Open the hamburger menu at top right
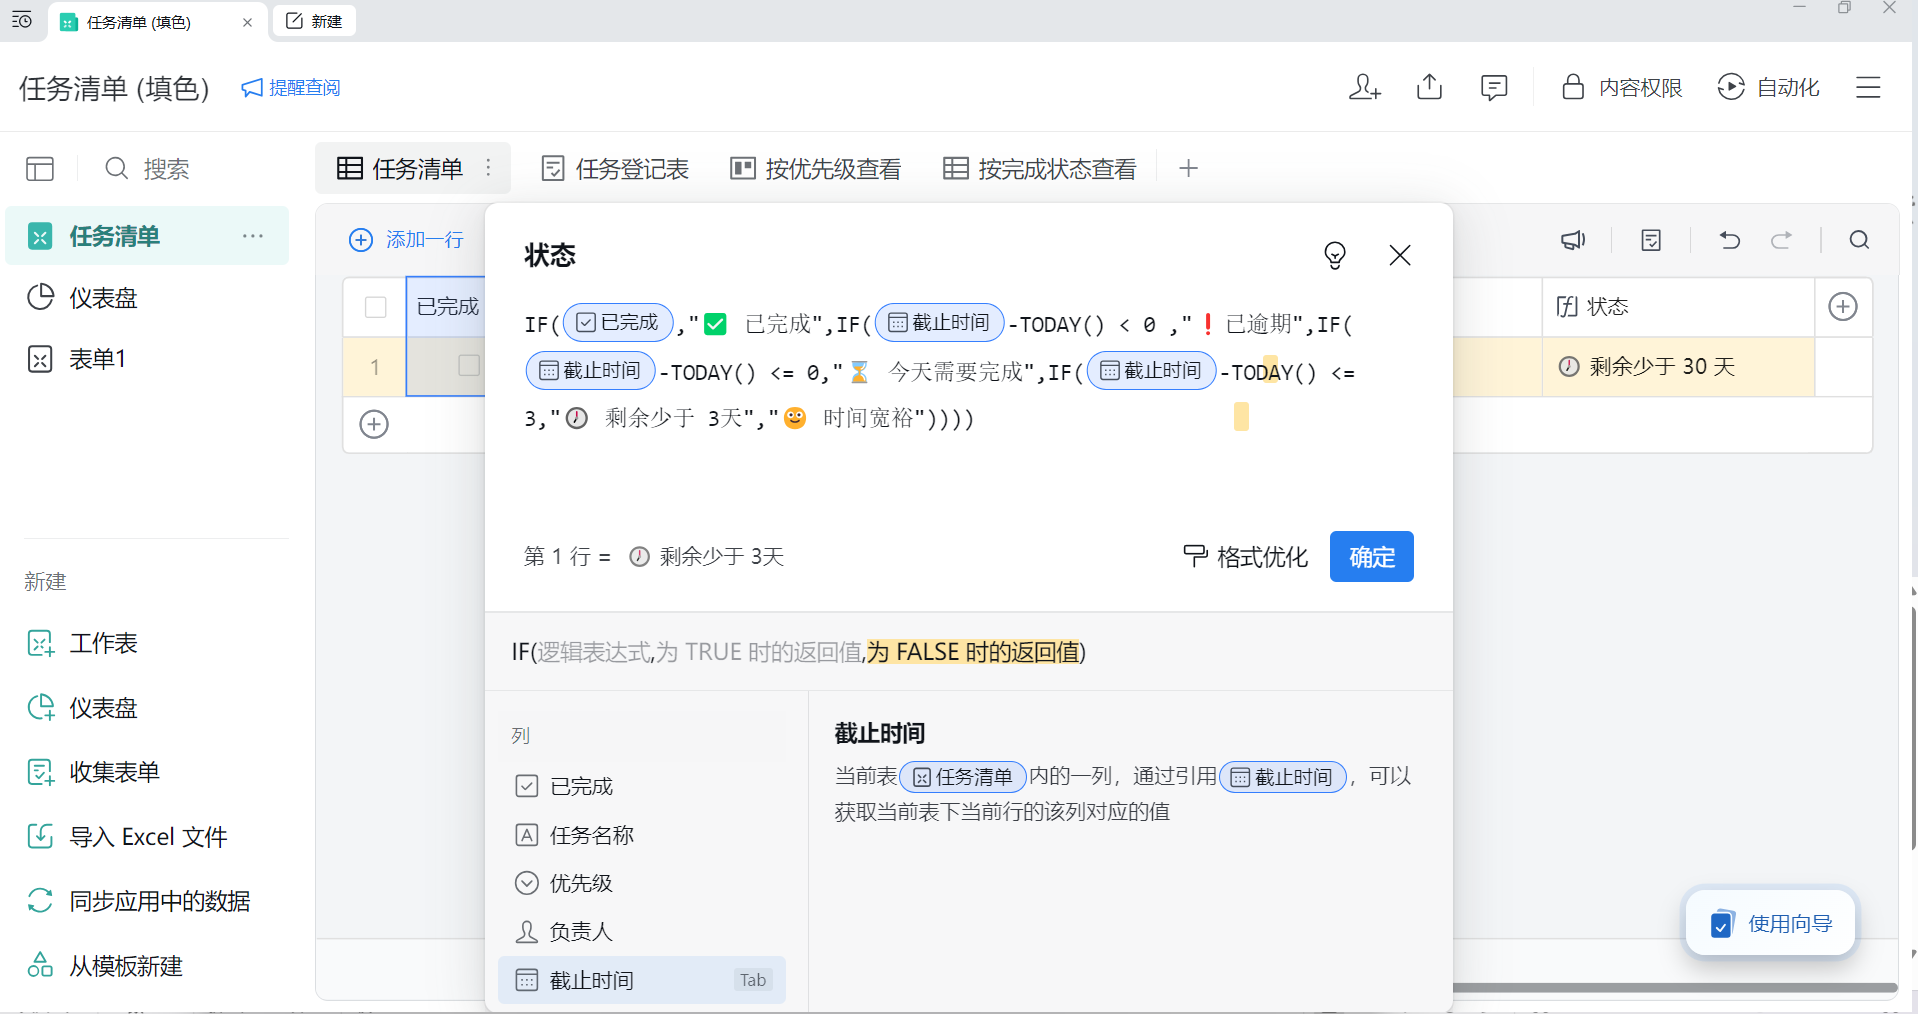This screenshot has height=1014, width=1918. coord(1868,88)
